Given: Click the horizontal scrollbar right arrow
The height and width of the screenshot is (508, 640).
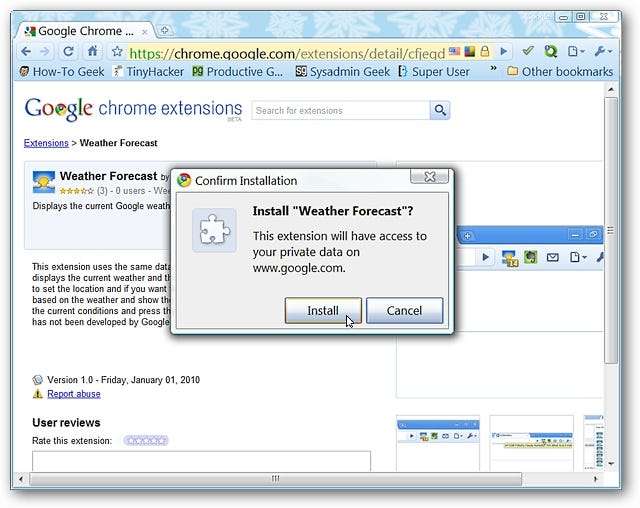Looking at the screenshot, I should pyautogui.click(x=595, y=479).
